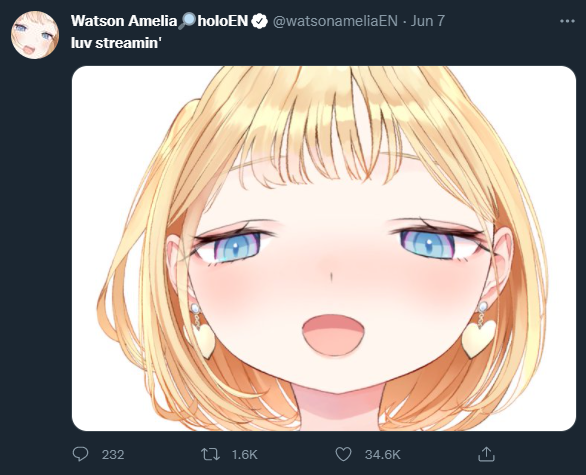Click the left blue eye in picture
This screenshot has height=475, width=586.
pyautogui.click(x=237, y=247)
